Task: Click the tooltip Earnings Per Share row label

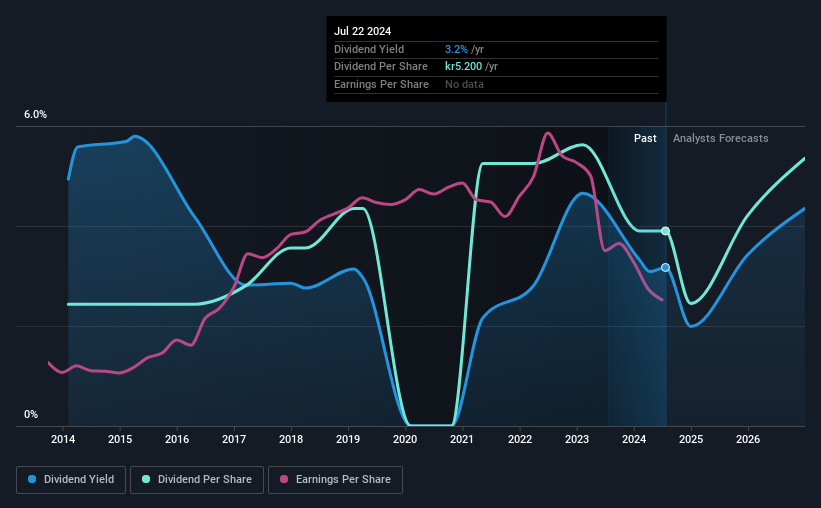Action: point(381,84)
